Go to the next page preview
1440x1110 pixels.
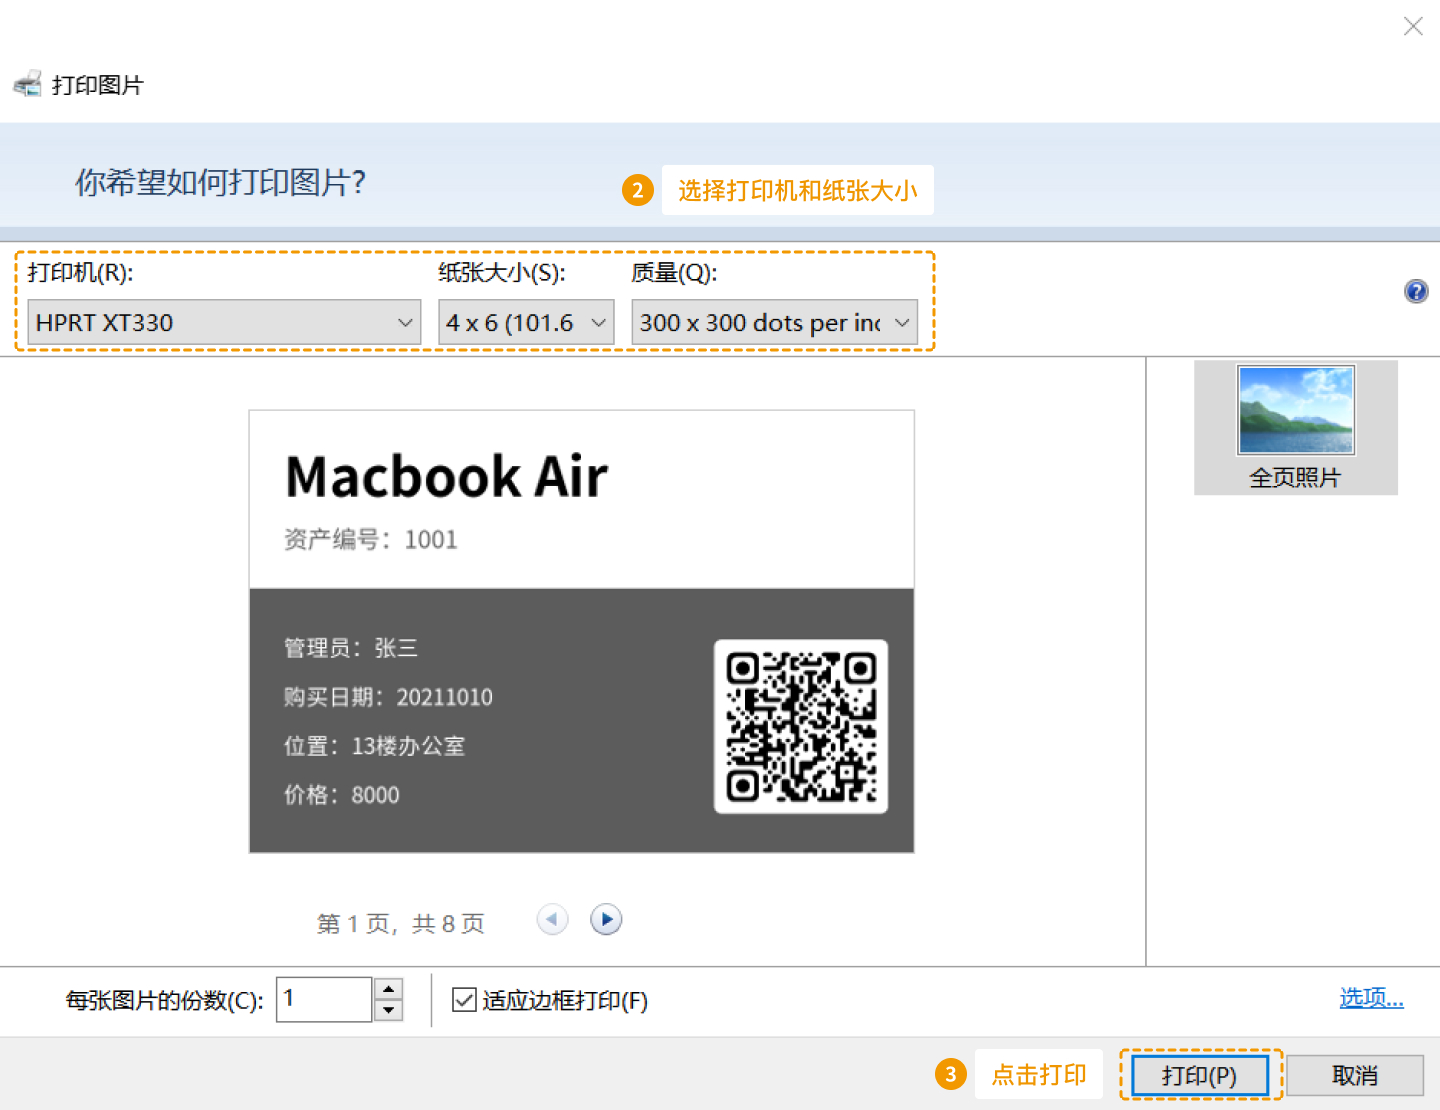coord(606,919)
